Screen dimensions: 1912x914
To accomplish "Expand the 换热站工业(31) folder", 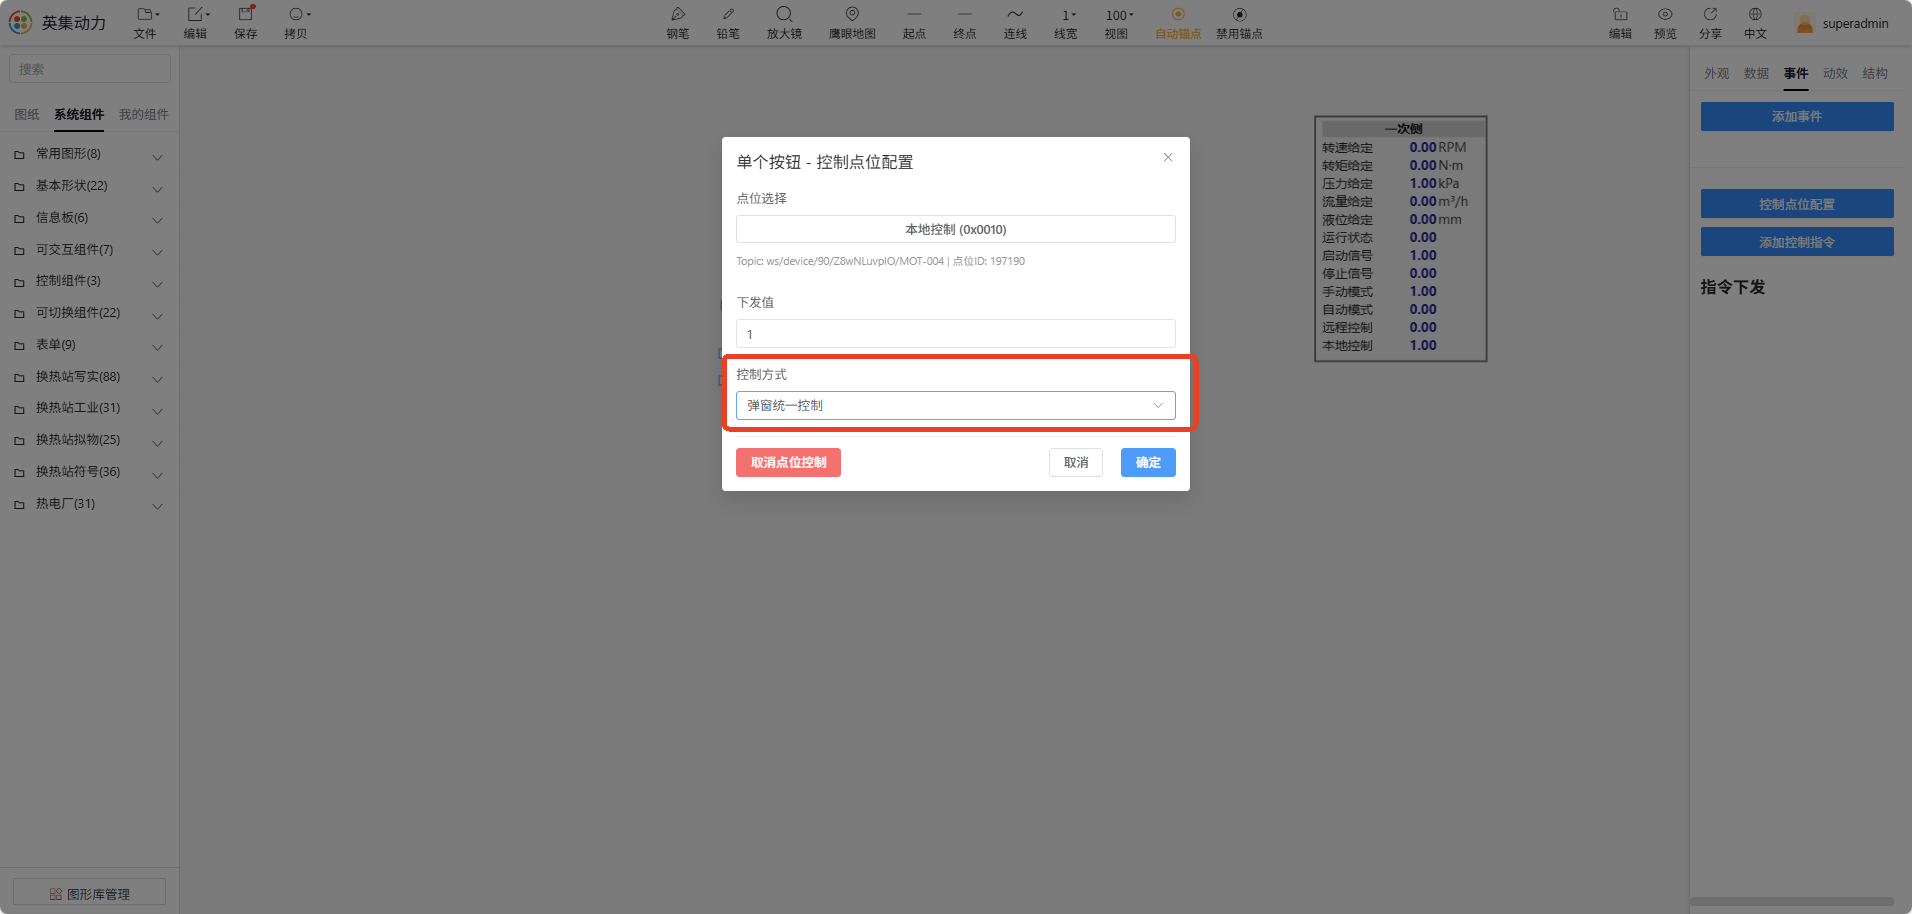I will 89,408.
